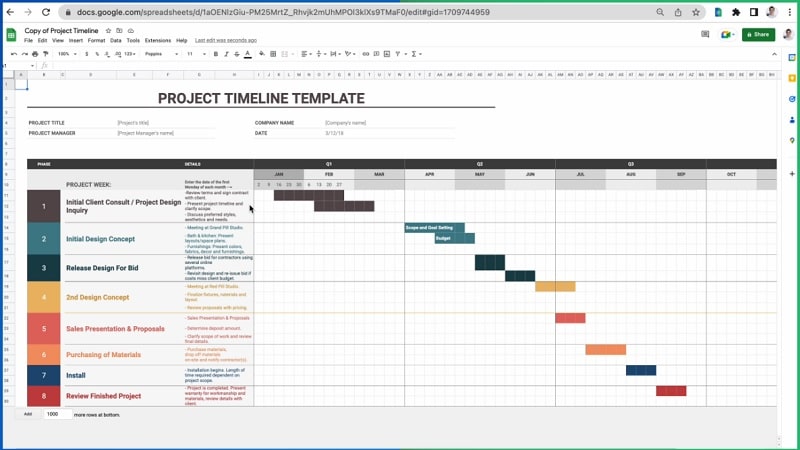800x450 pixels.
Task: Open browser extensions puzzle icon
Action: (736, 12)
